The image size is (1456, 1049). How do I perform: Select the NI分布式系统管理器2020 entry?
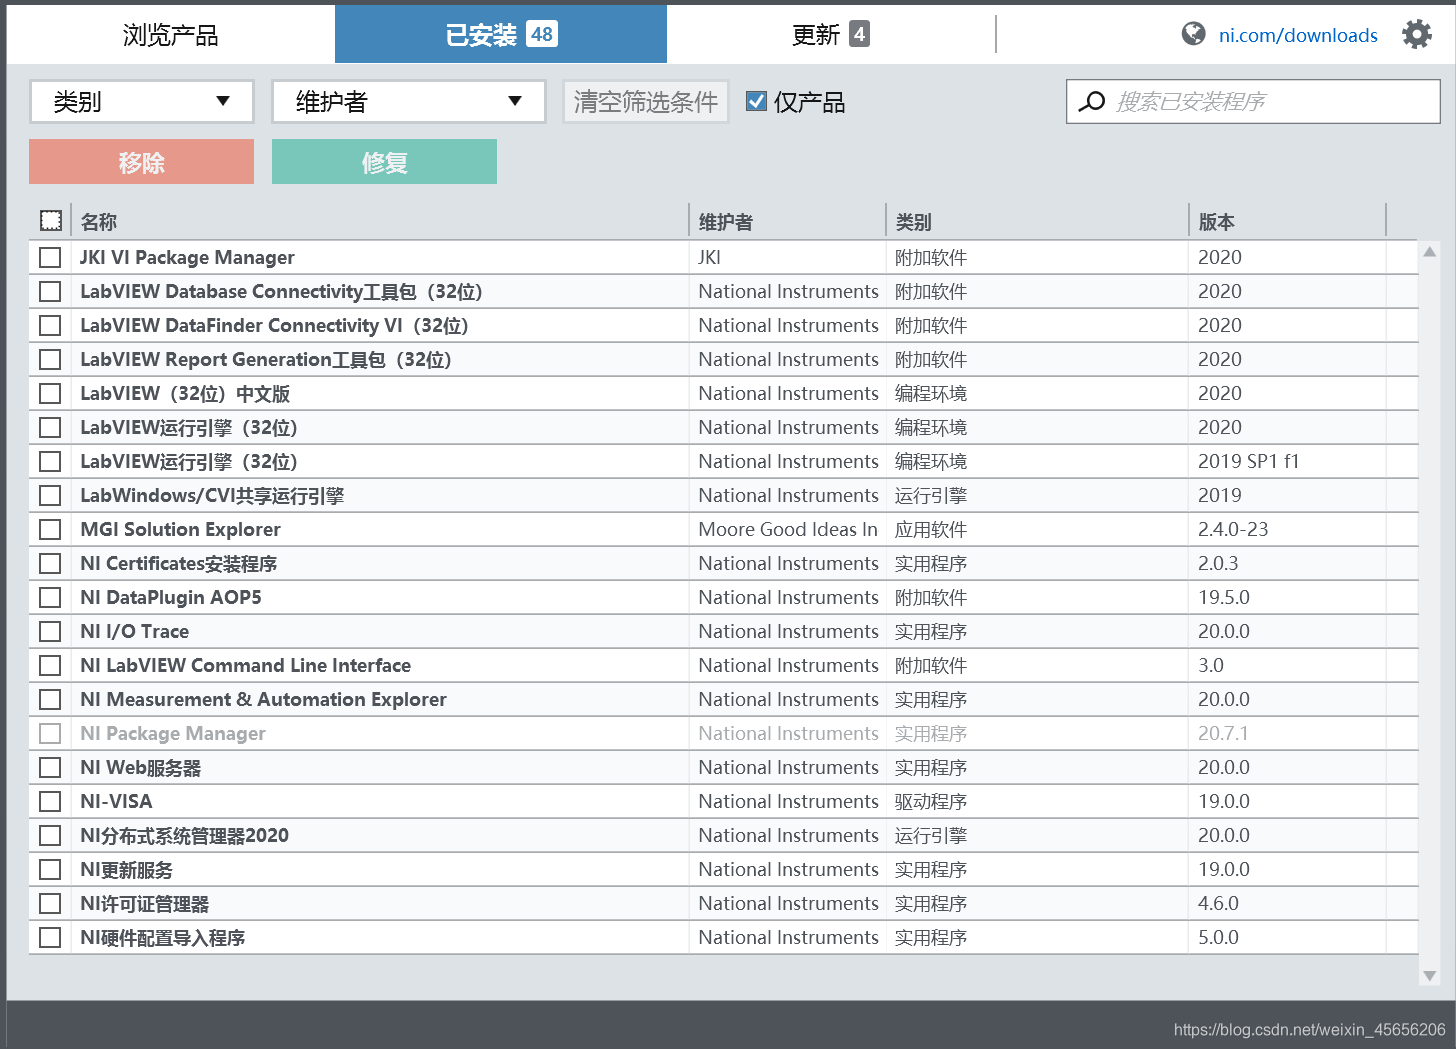point(185,835)
